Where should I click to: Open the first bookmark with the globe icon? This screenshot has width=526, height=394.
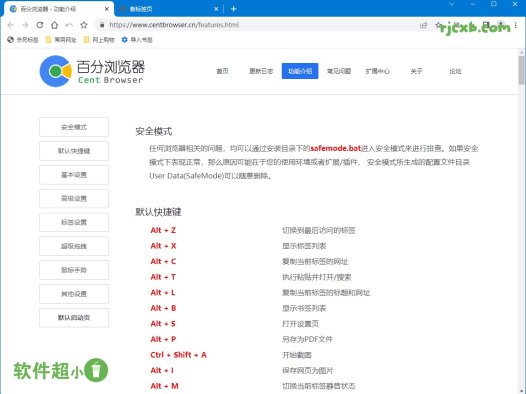(x=23, y=40)
